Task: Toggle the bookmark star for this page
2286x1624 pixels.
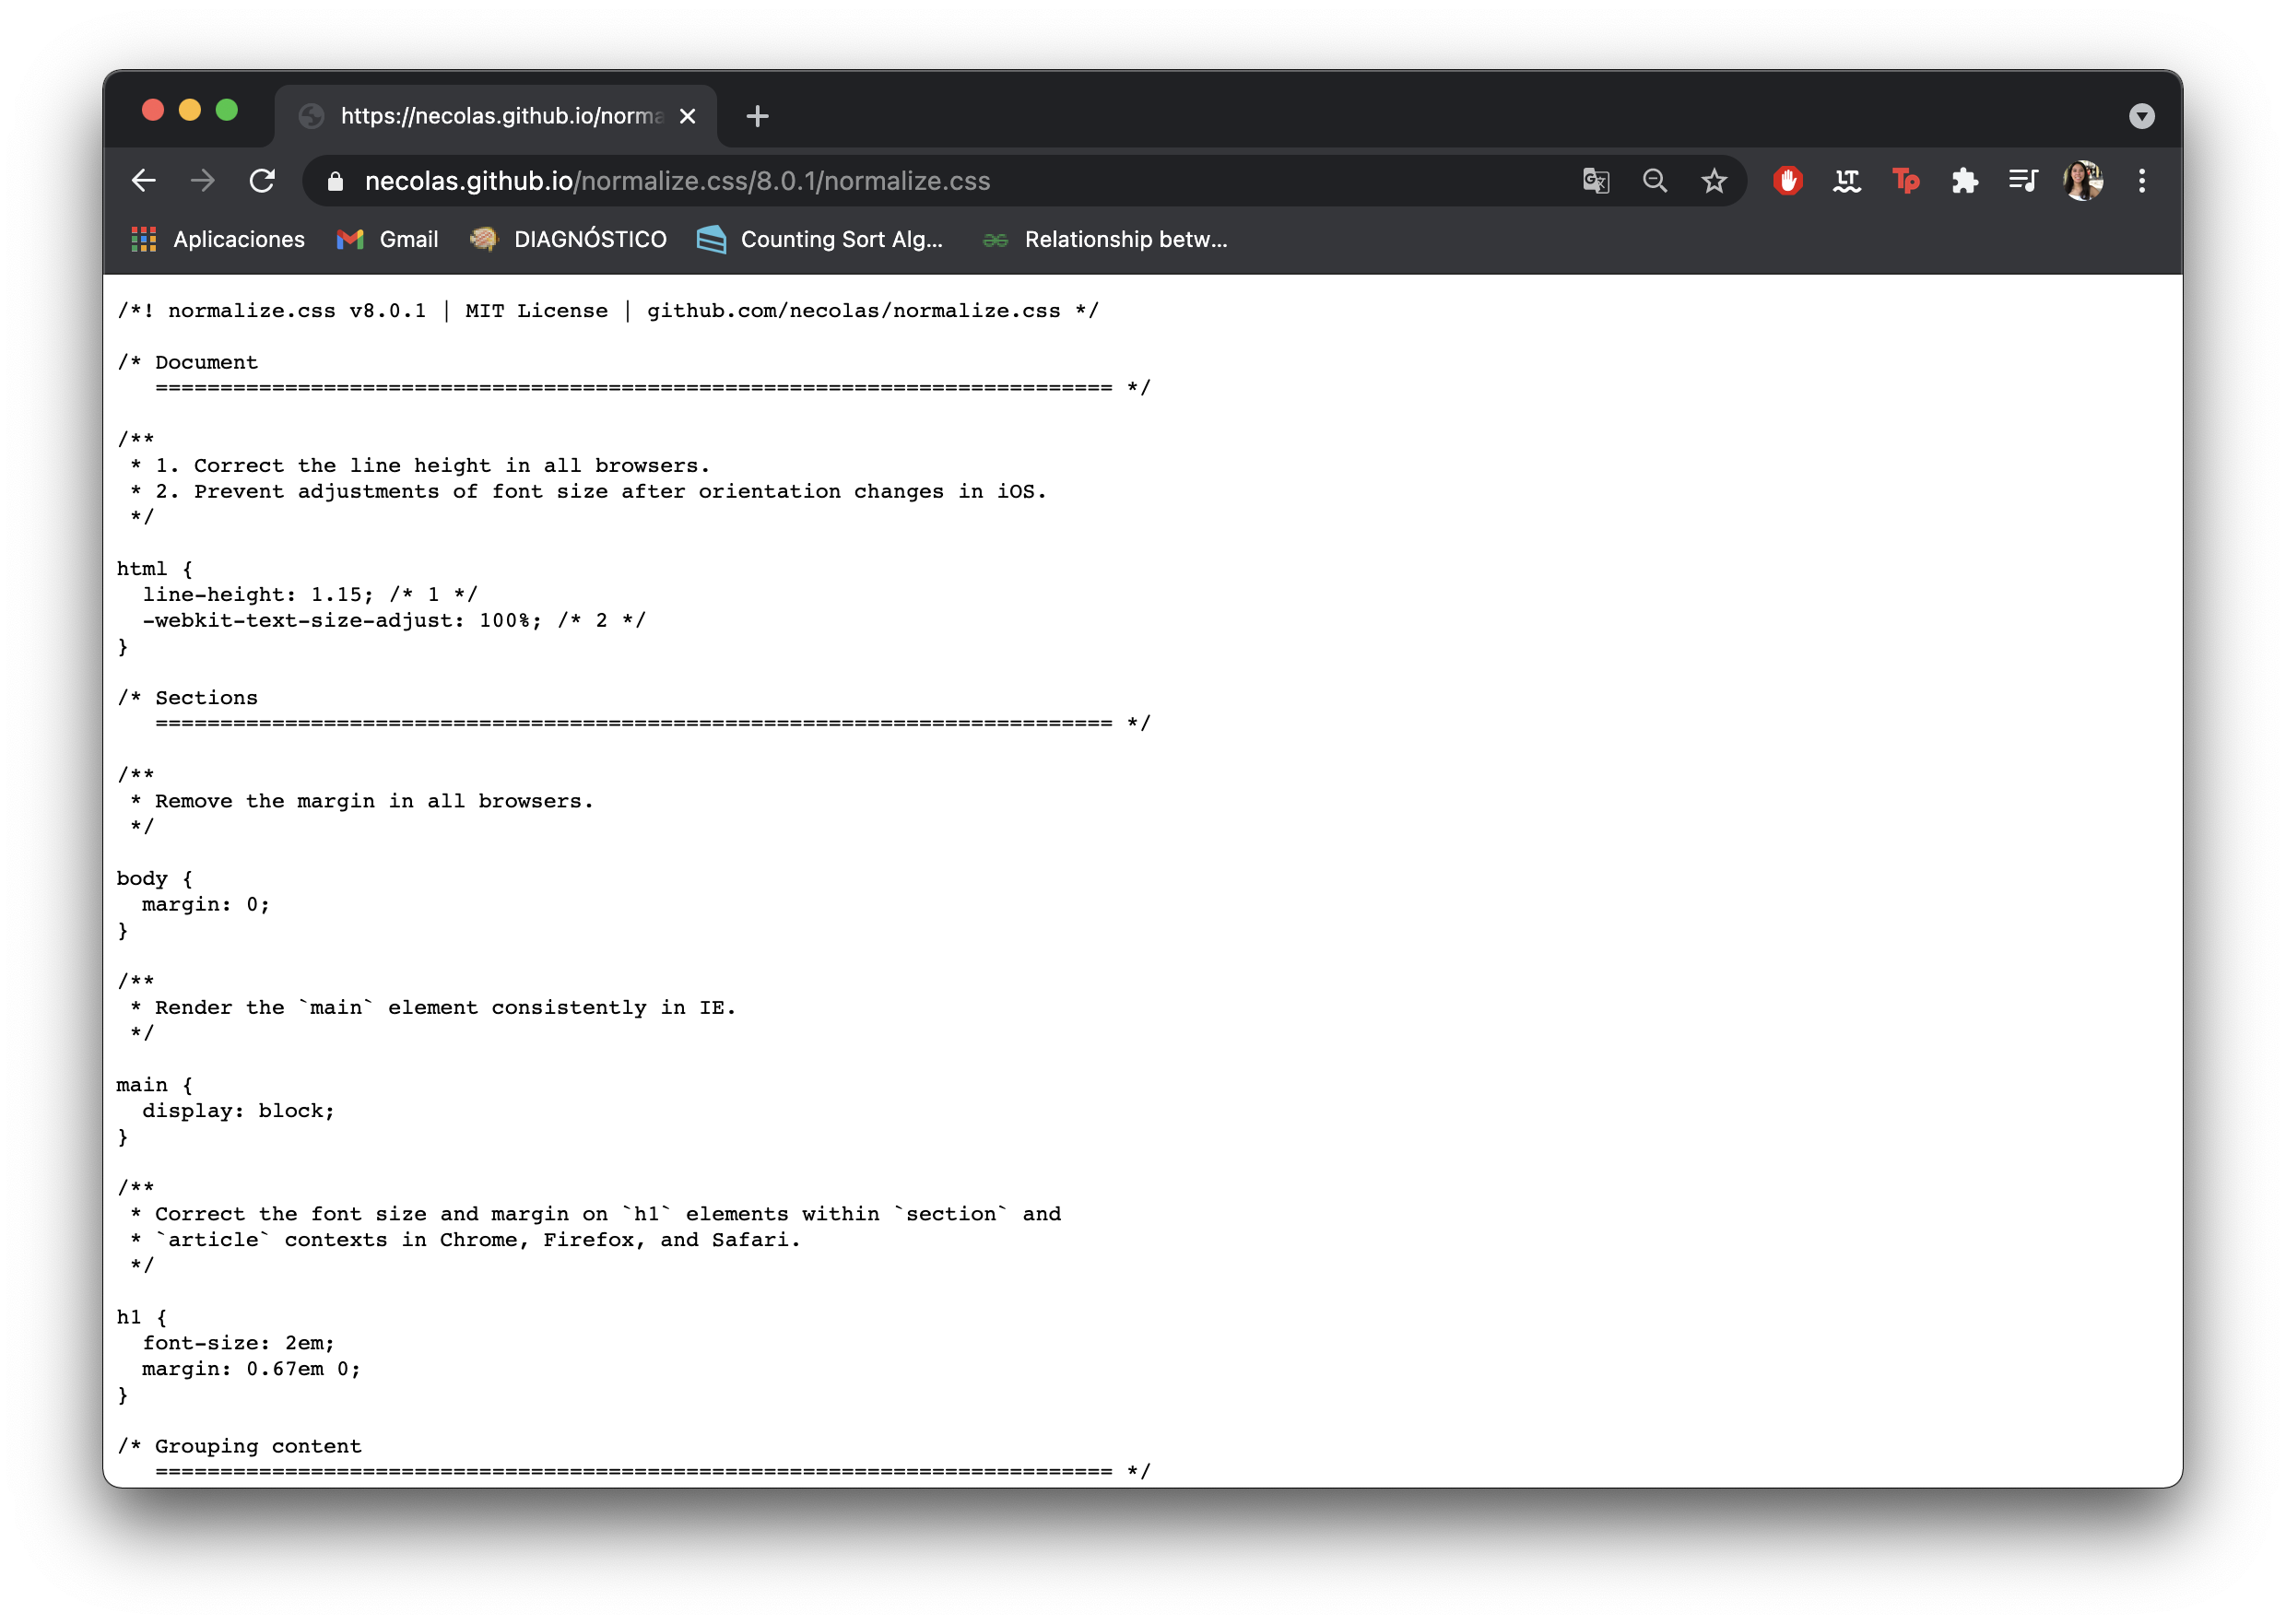Action: tap(1715, 181)
